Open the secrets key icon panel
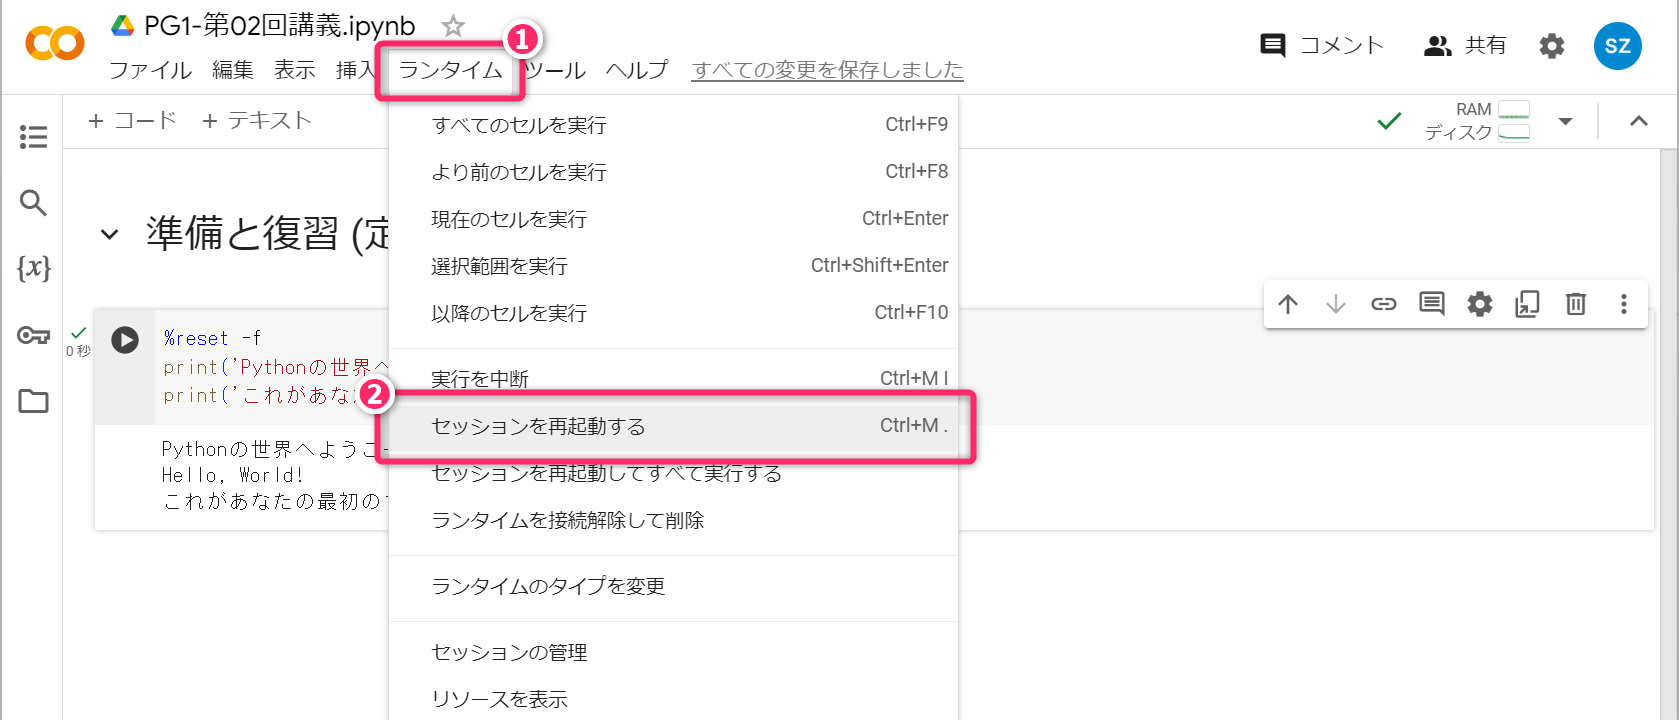 click(33, 335)
